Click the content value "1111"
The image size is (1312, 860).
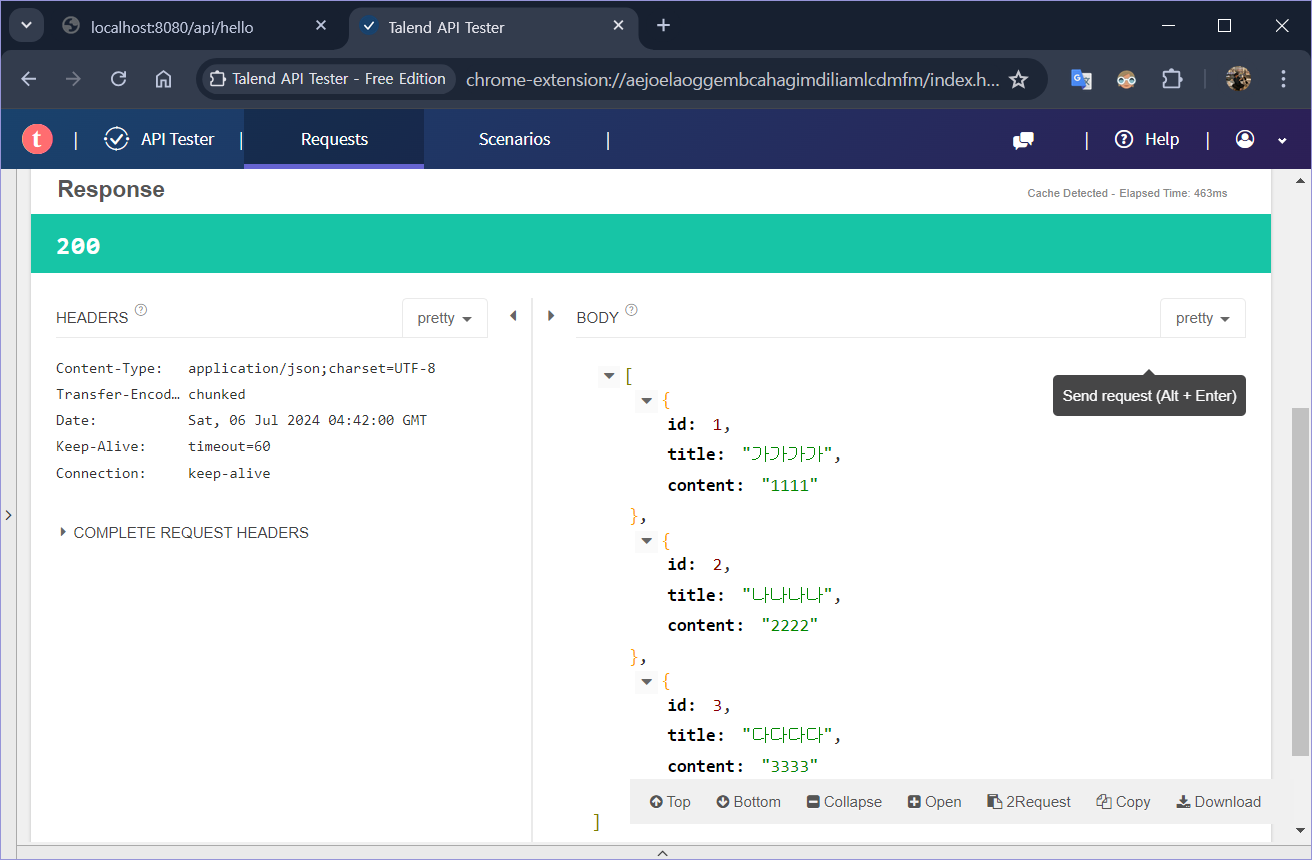click(790, 485)
